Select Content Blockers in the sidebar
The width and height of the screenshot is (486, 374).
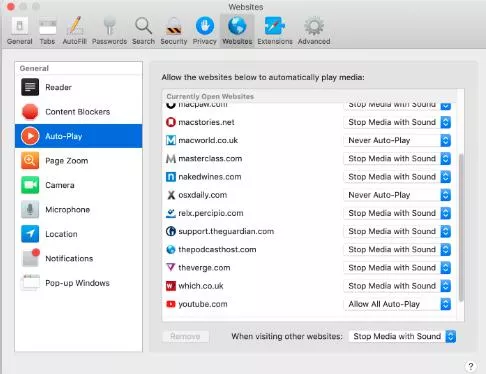tap(79, 112)
